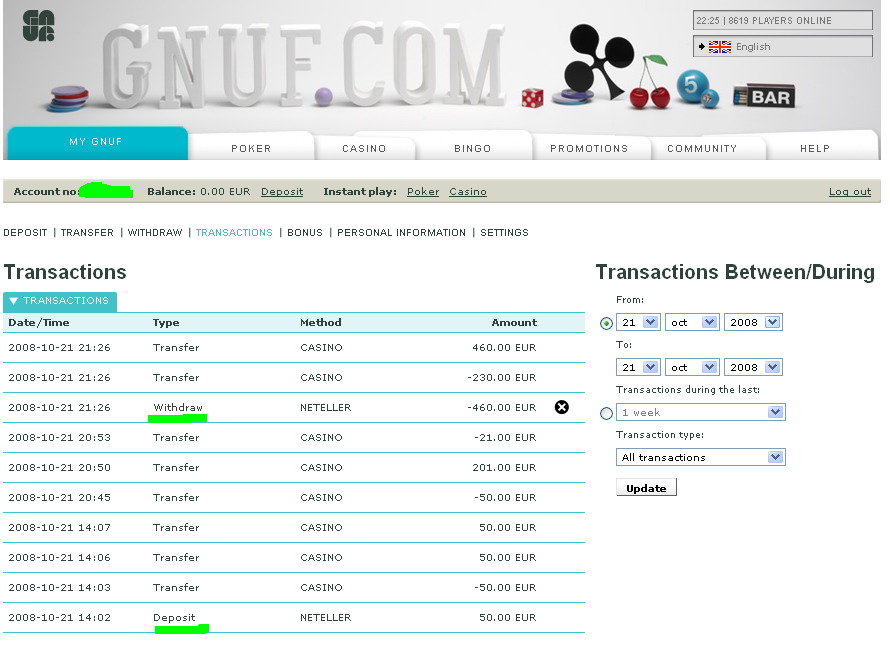Click the red dice in the banner
This screenshot has height=656, width=890.
(532, 98)
